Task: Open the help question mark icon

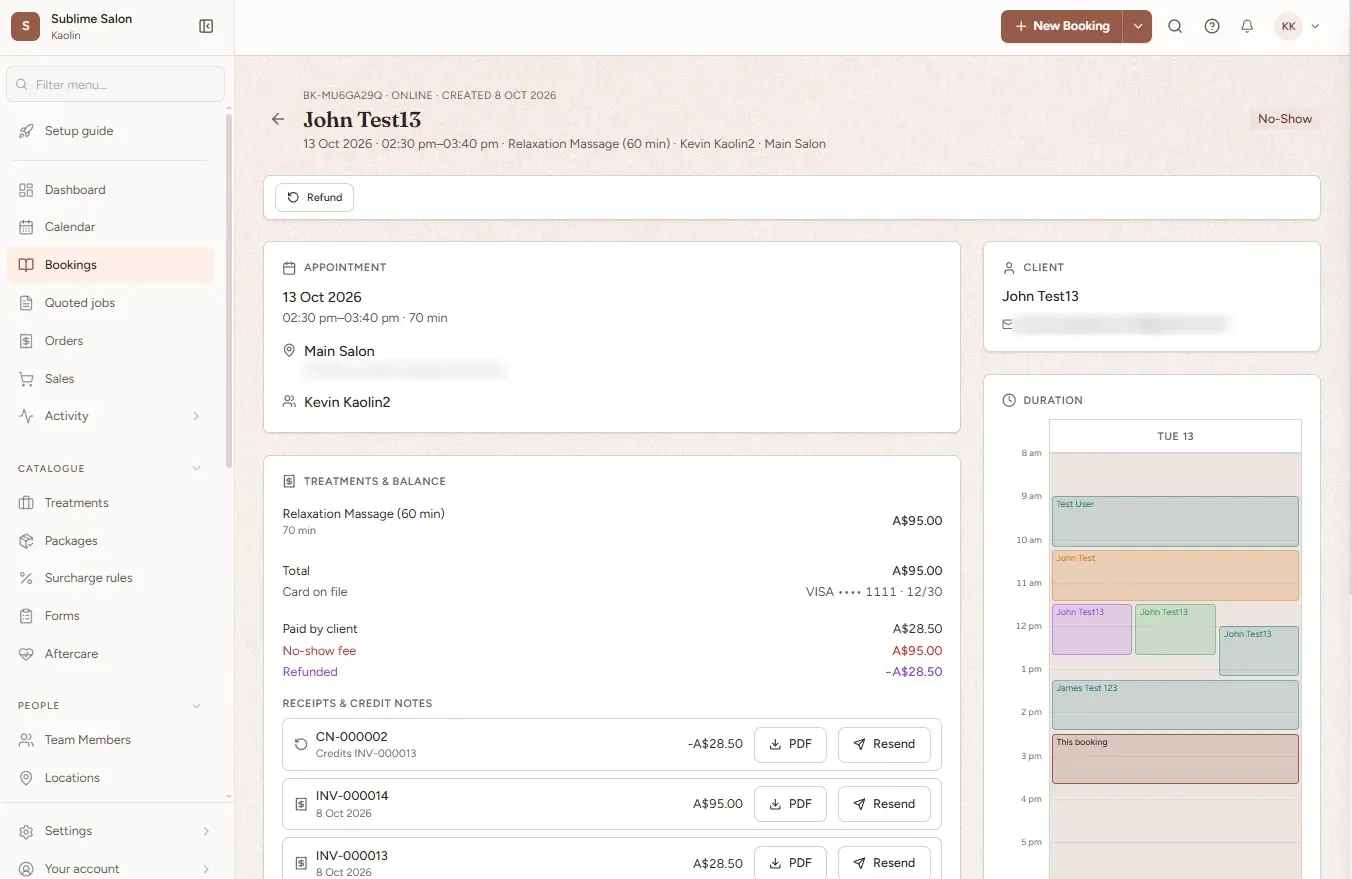Action: pos(1212,26)
